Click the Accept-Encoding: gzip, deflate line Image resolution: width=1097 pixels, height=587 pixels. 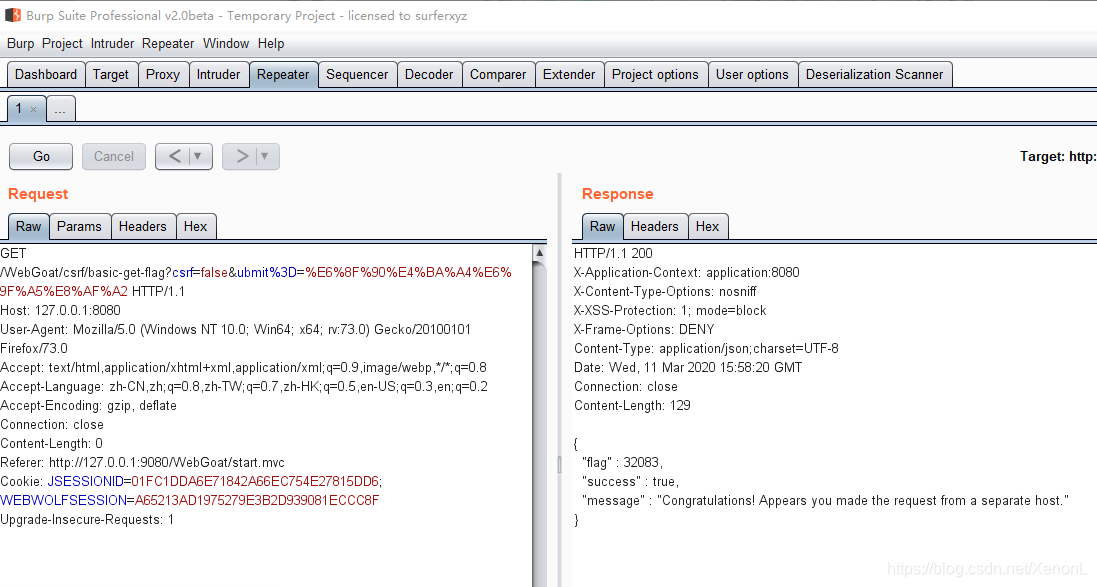point(88,405)
